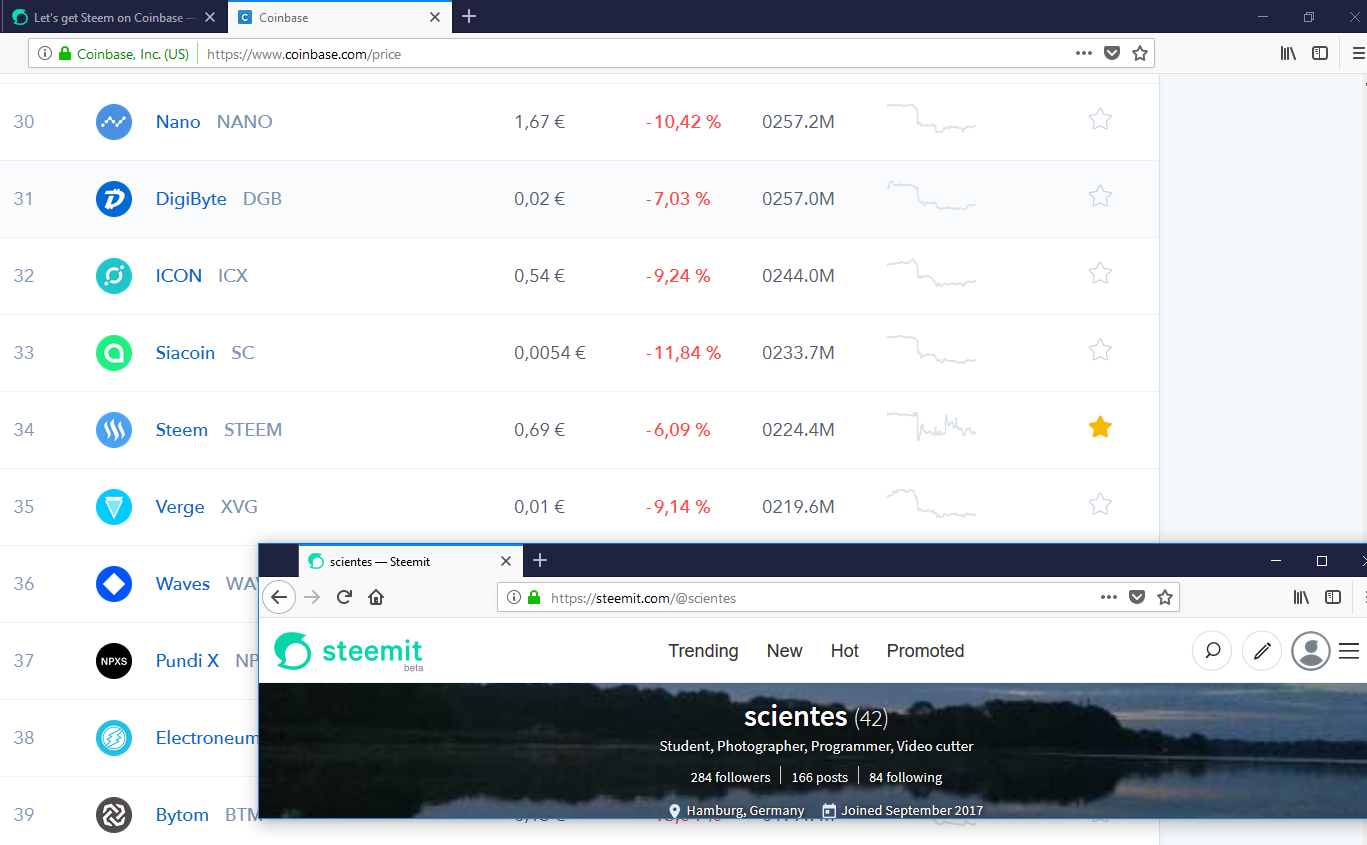Viewport: 1367px width, 845px height.
Task: Switch to the 'Let's get Steem on Coinbase' tab
Action: click(113, 17)
